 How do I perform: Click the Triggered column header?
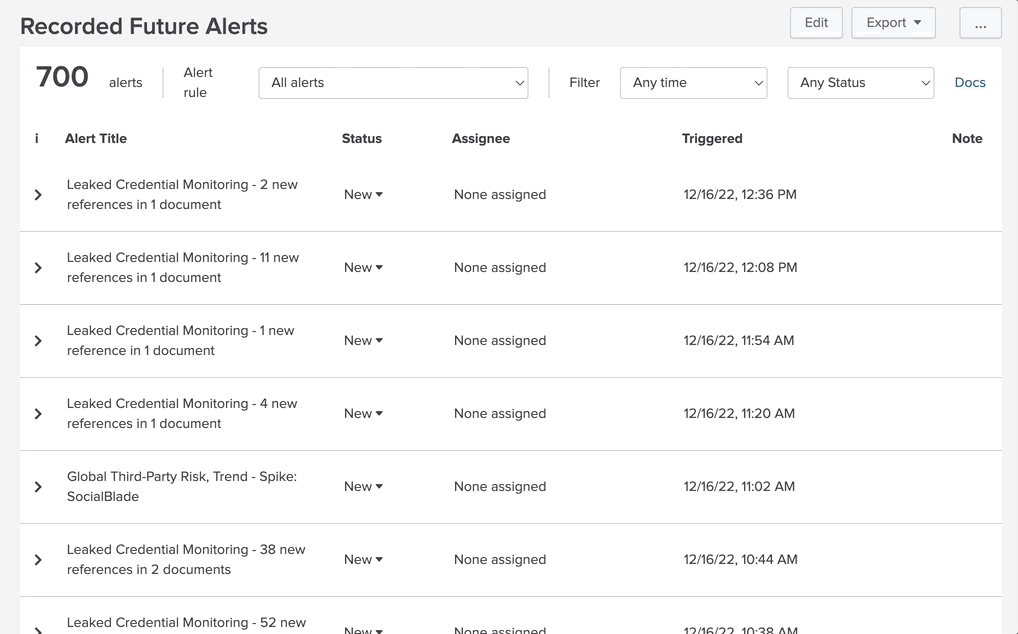[x=712, y=139]
